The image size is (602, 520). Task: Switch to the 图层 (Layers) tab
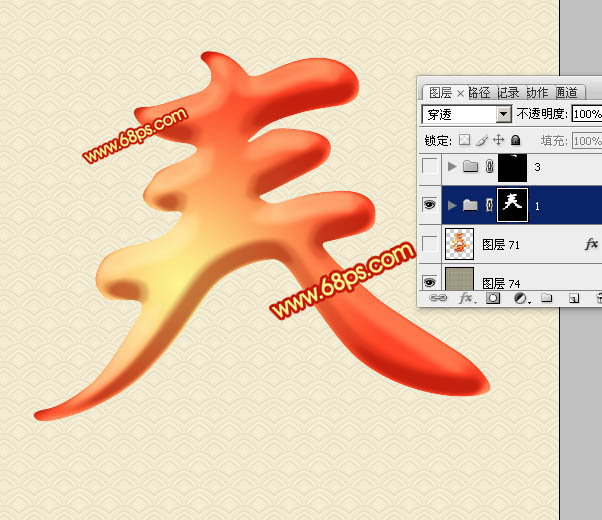coord(440,93)
